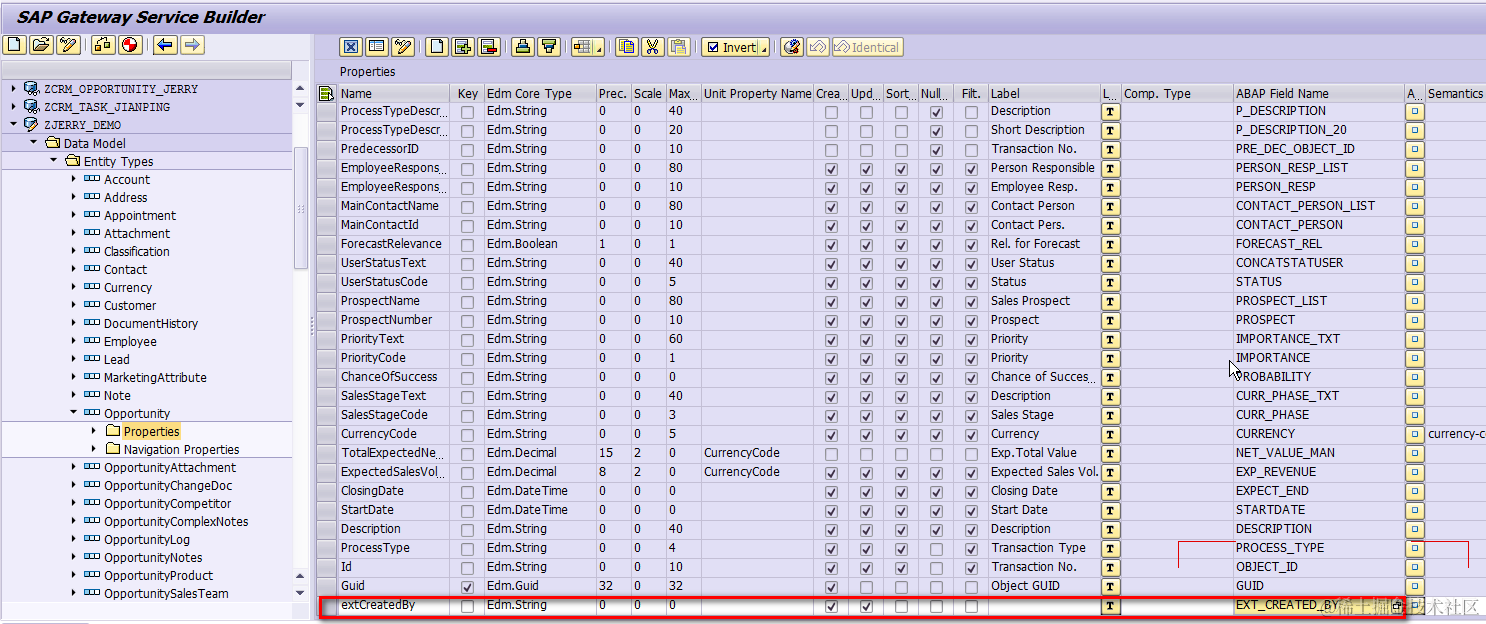
Task: Paste with the clipboard icon
Action: coord(679,47)
